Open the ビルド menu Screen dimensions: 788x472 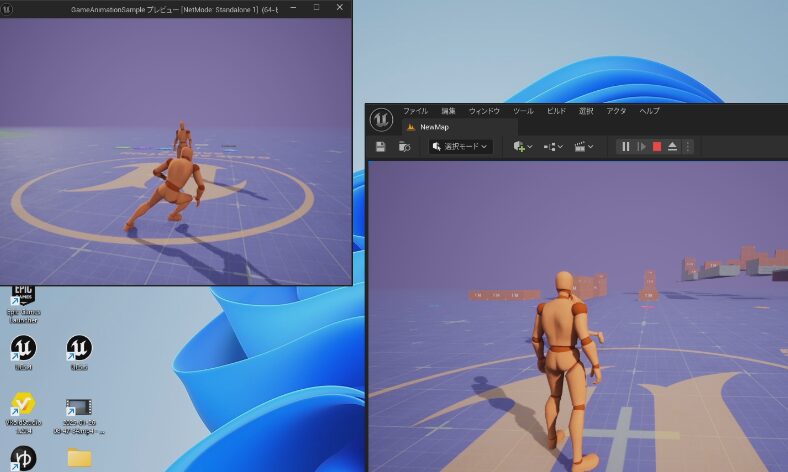pos(556,111)
